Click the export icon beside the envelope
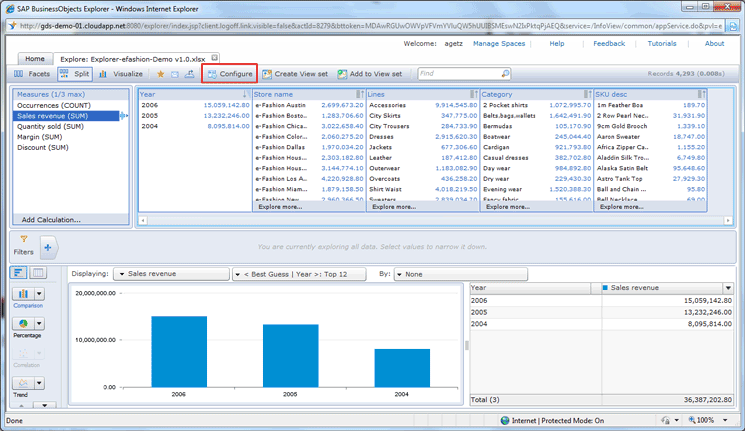This screenshot has width=745, height=431. (189, 74)
